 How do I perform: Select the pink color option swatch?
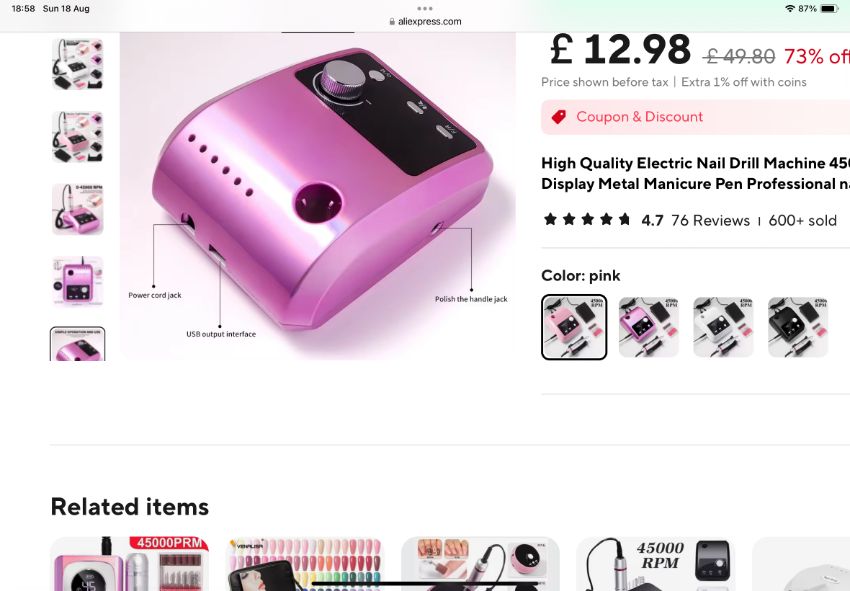[x=574, y=327]
